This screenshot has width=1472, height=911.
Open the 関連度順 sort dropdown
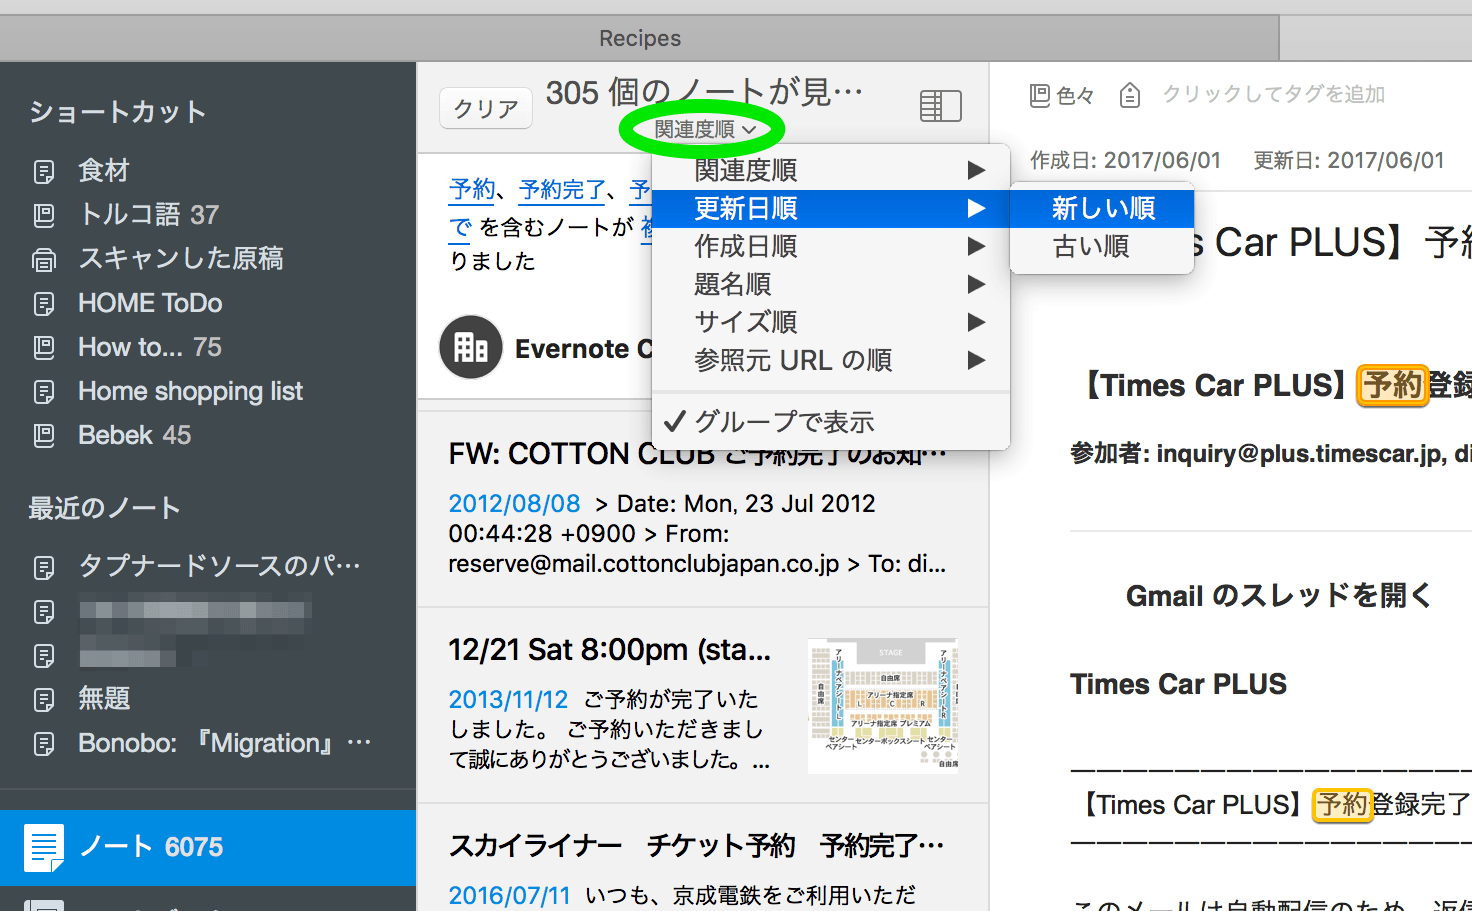coord(704,130)
